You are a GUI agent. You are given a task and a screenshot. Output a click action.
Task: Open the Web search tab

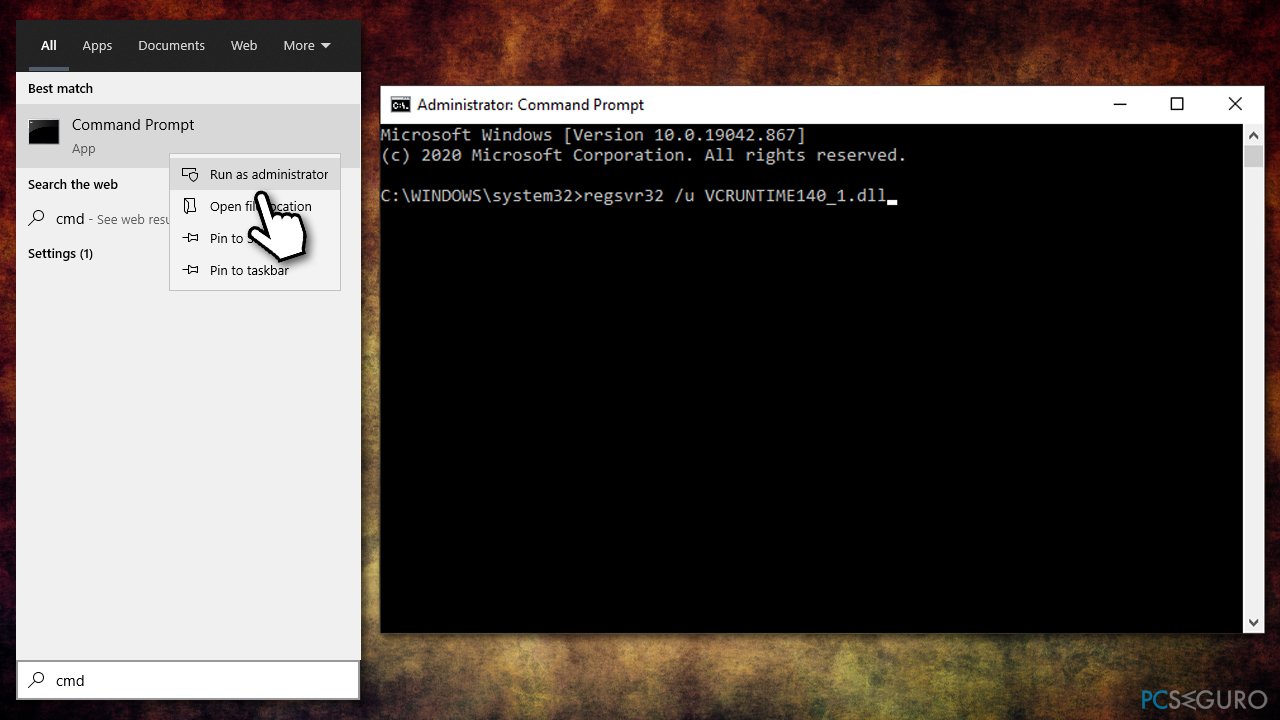(244, 46)
